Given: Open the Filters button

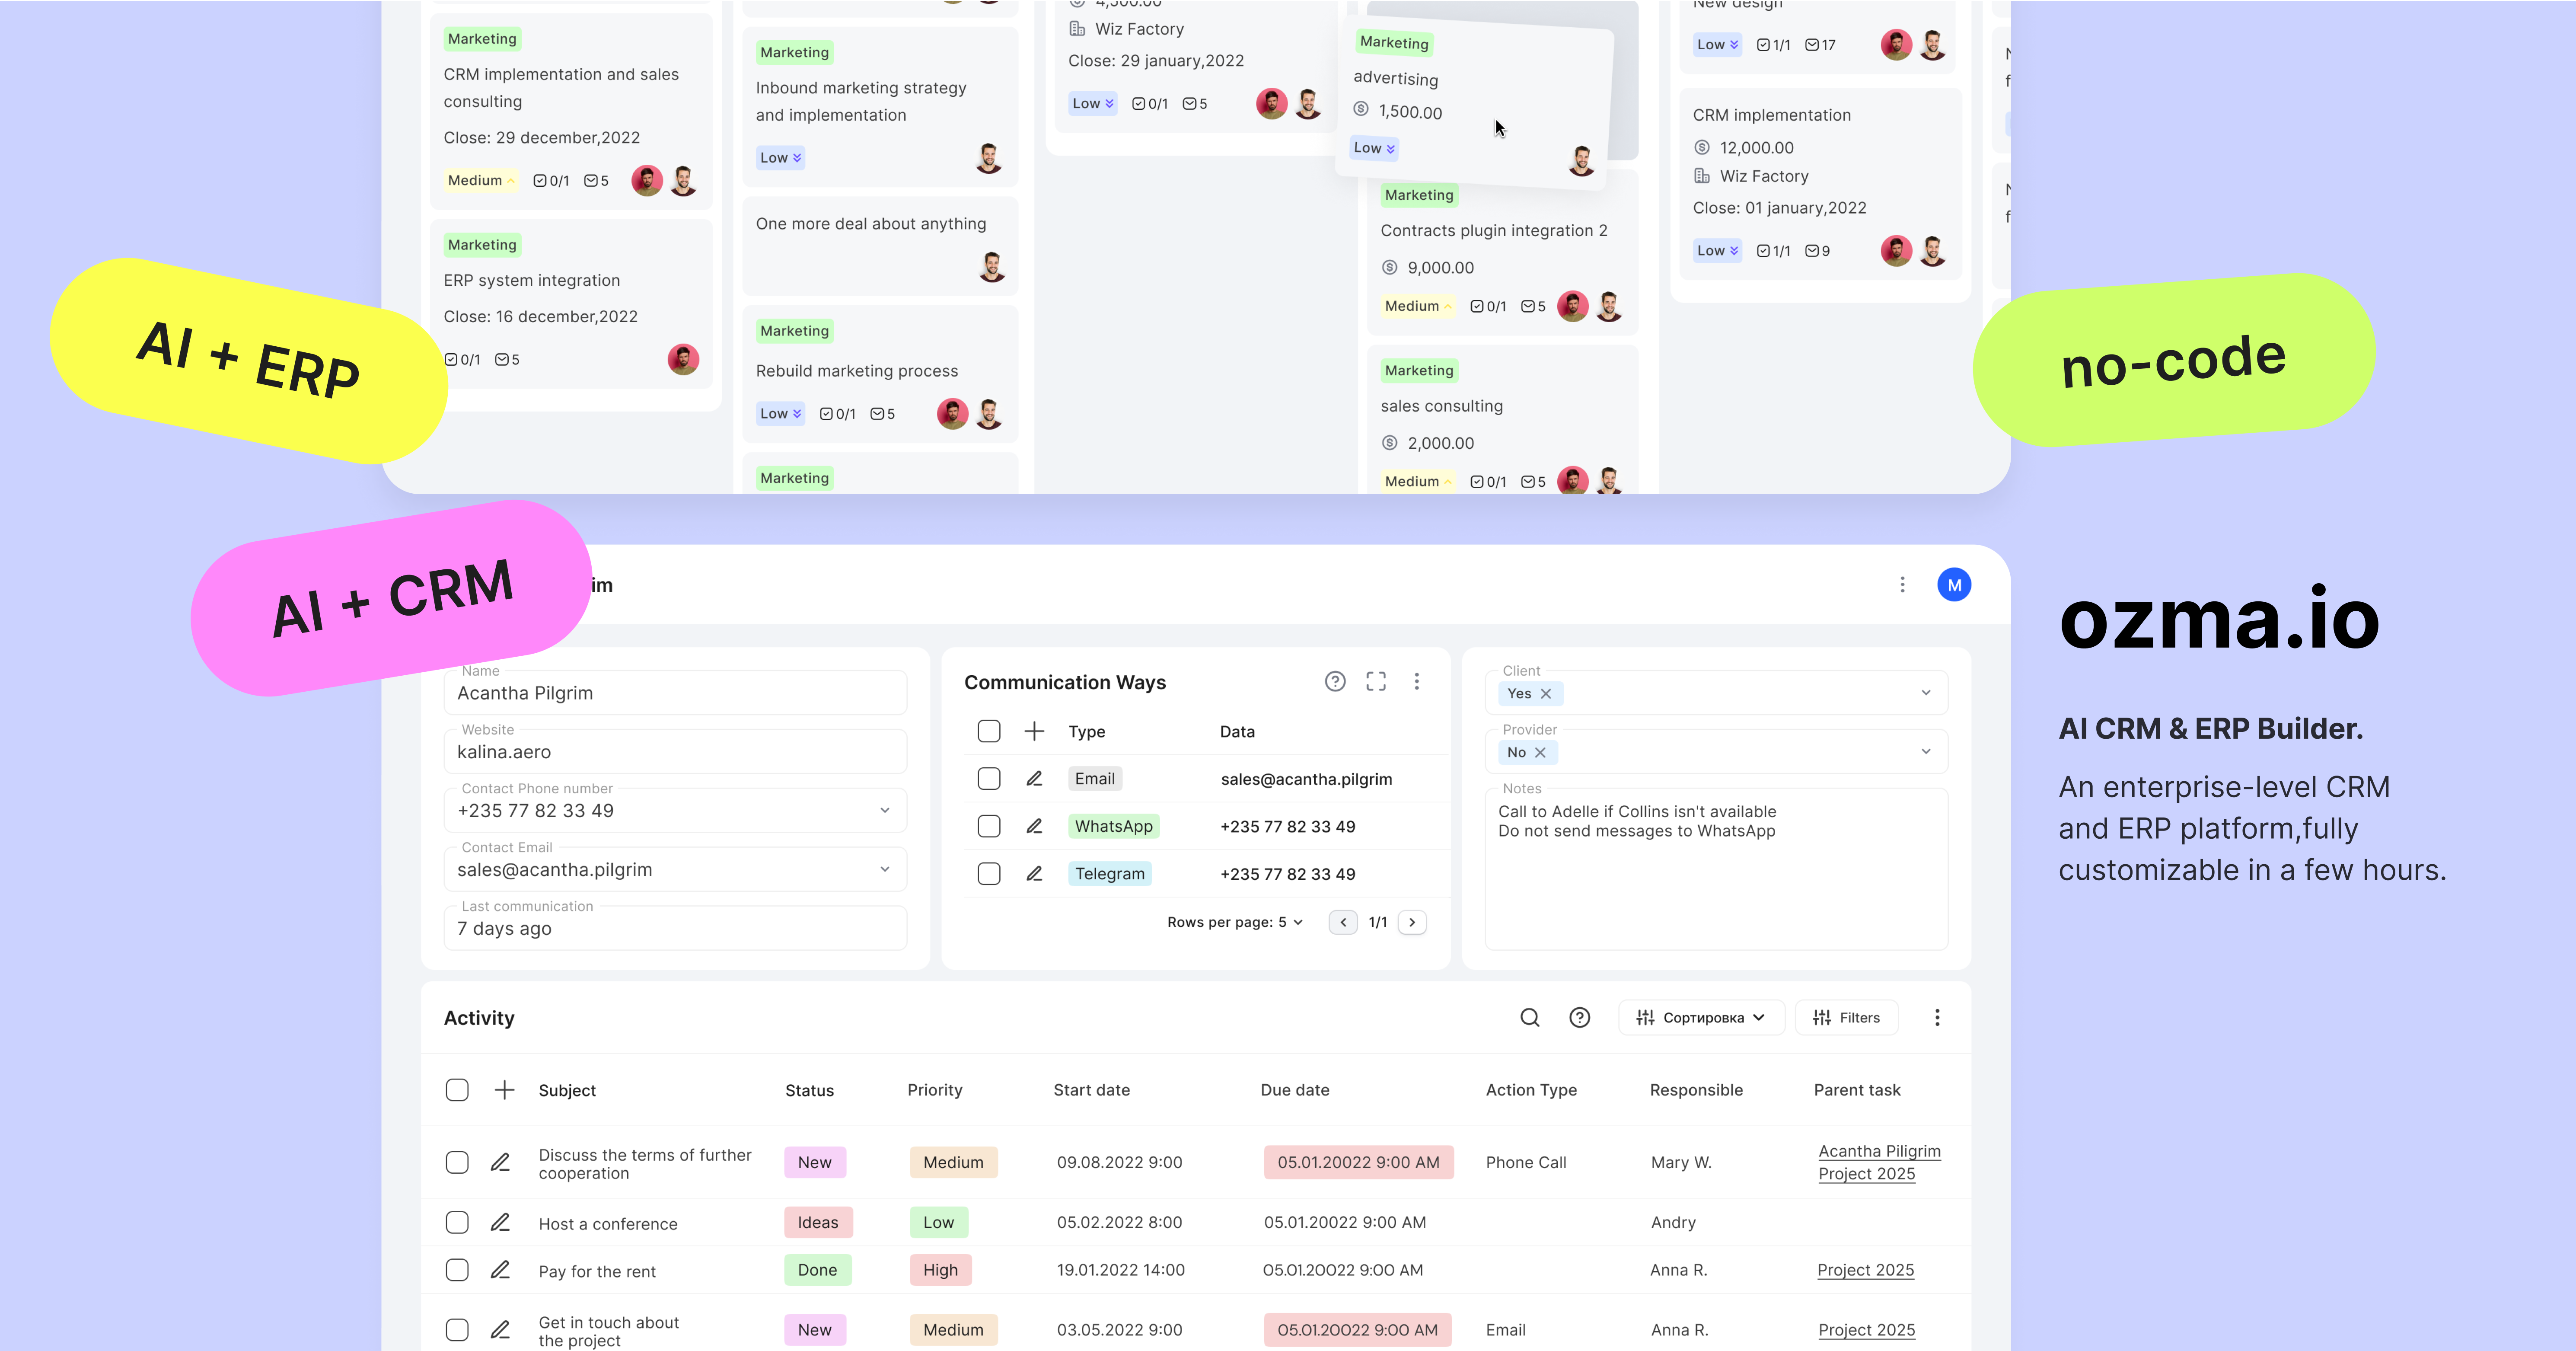Looking at the screenshot, I should (1846, 1017).
